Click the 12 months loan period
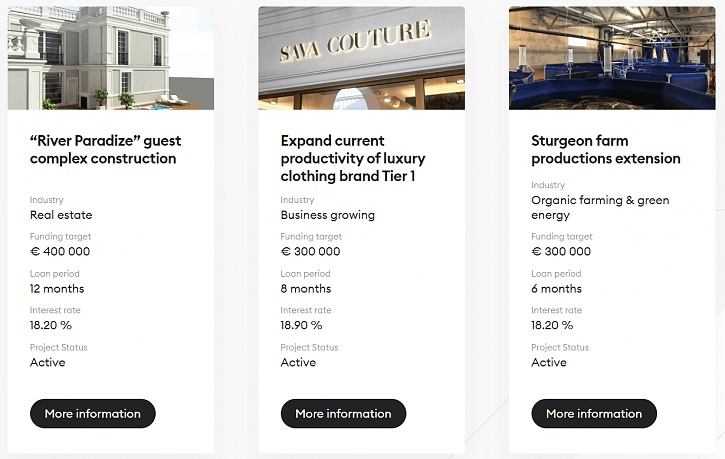 click(x=56, y=289)
